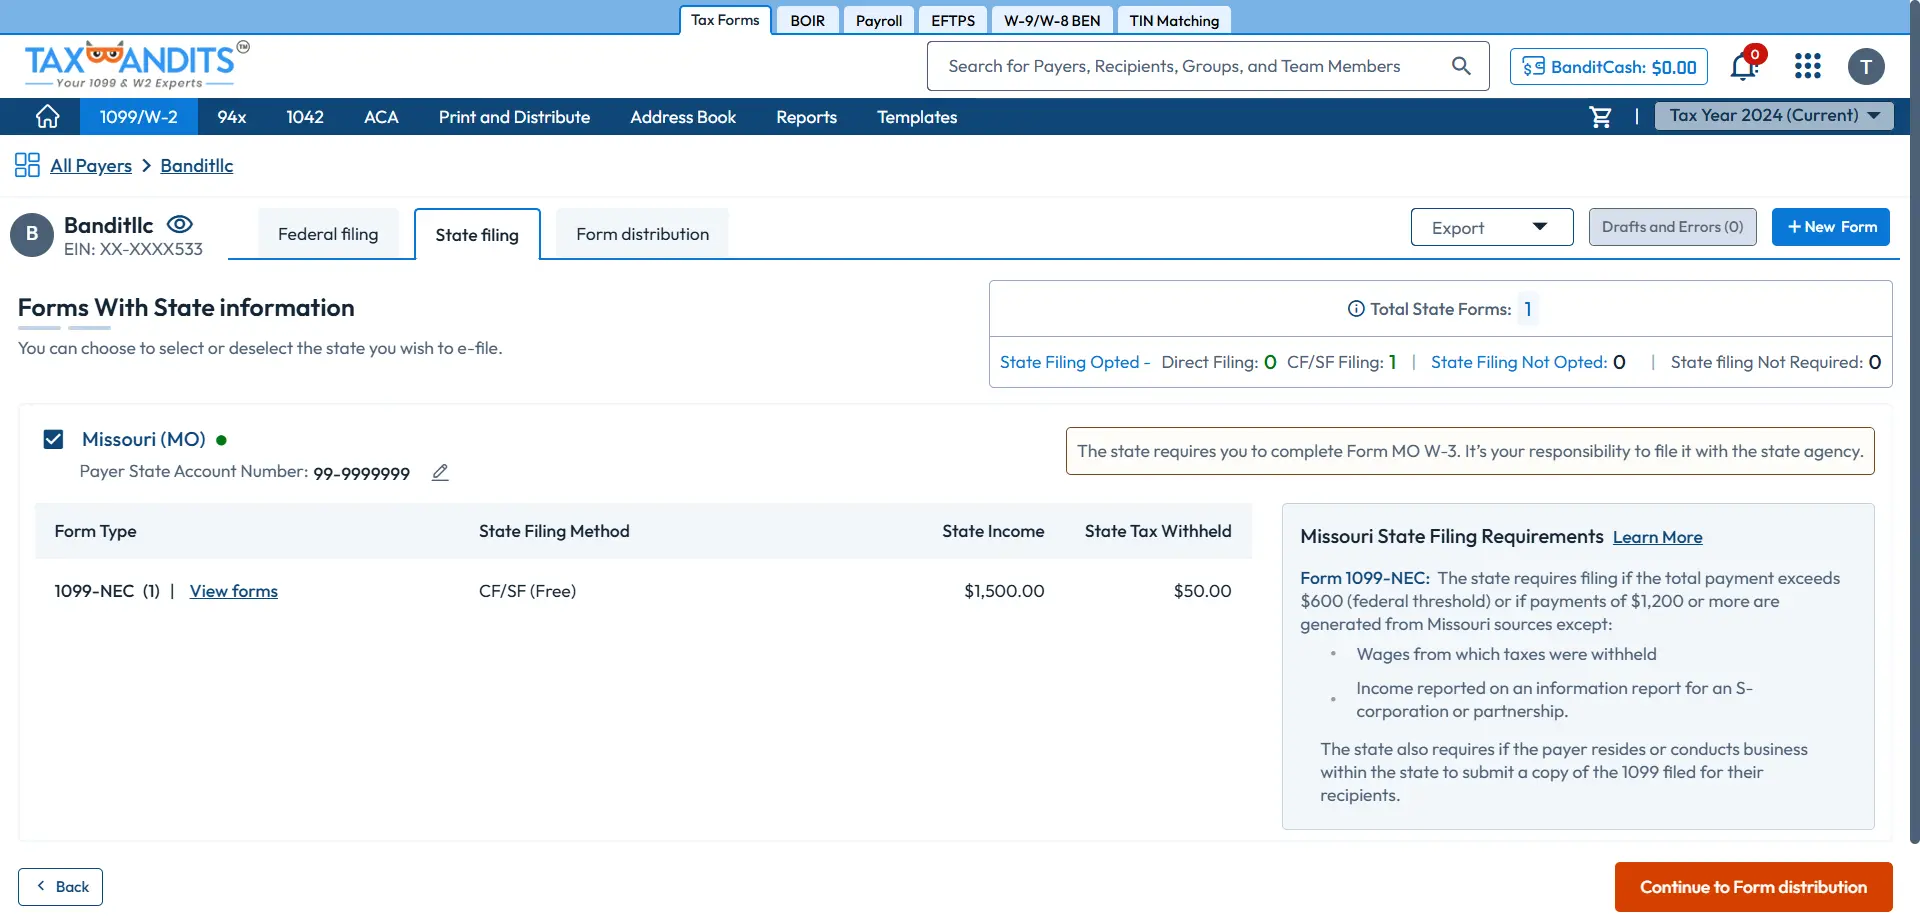Click the BanditCash $0.00 button
This screenshot has width=1920, height=919.
coord(1609,67)
